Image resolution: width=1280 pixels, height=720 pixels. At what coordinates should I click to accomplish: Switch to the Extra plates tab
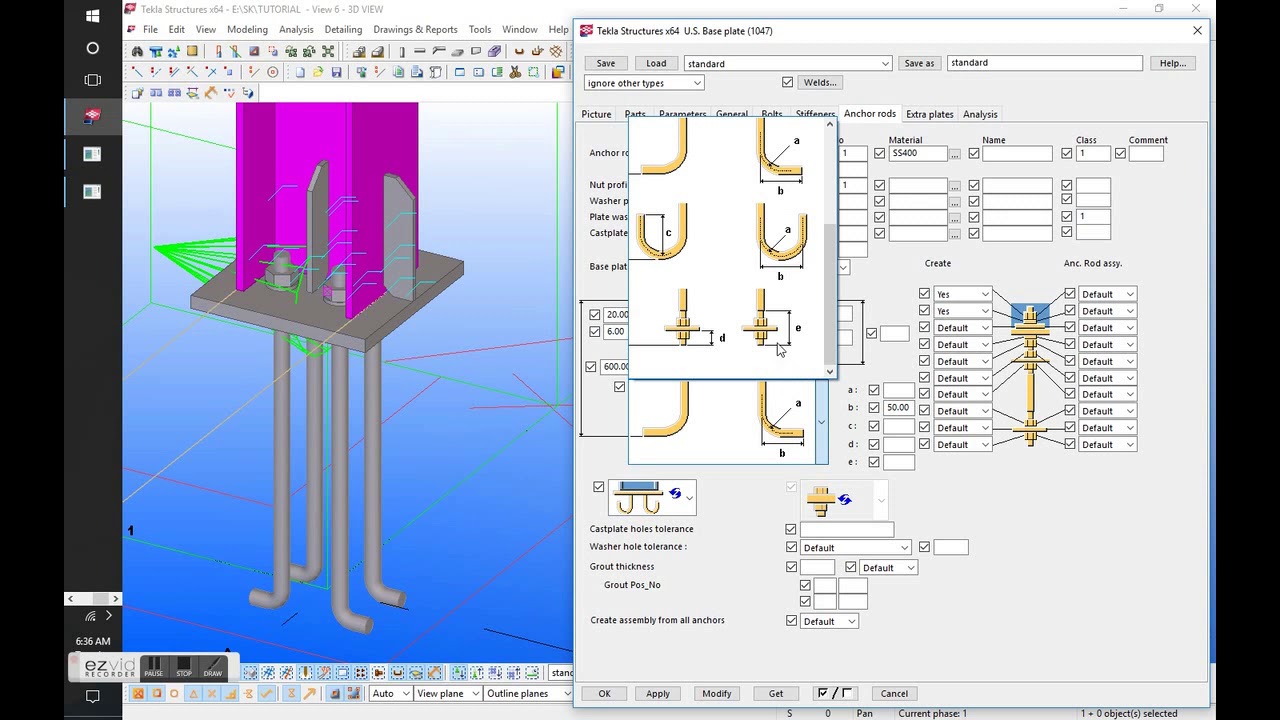(x=930, y=114)
